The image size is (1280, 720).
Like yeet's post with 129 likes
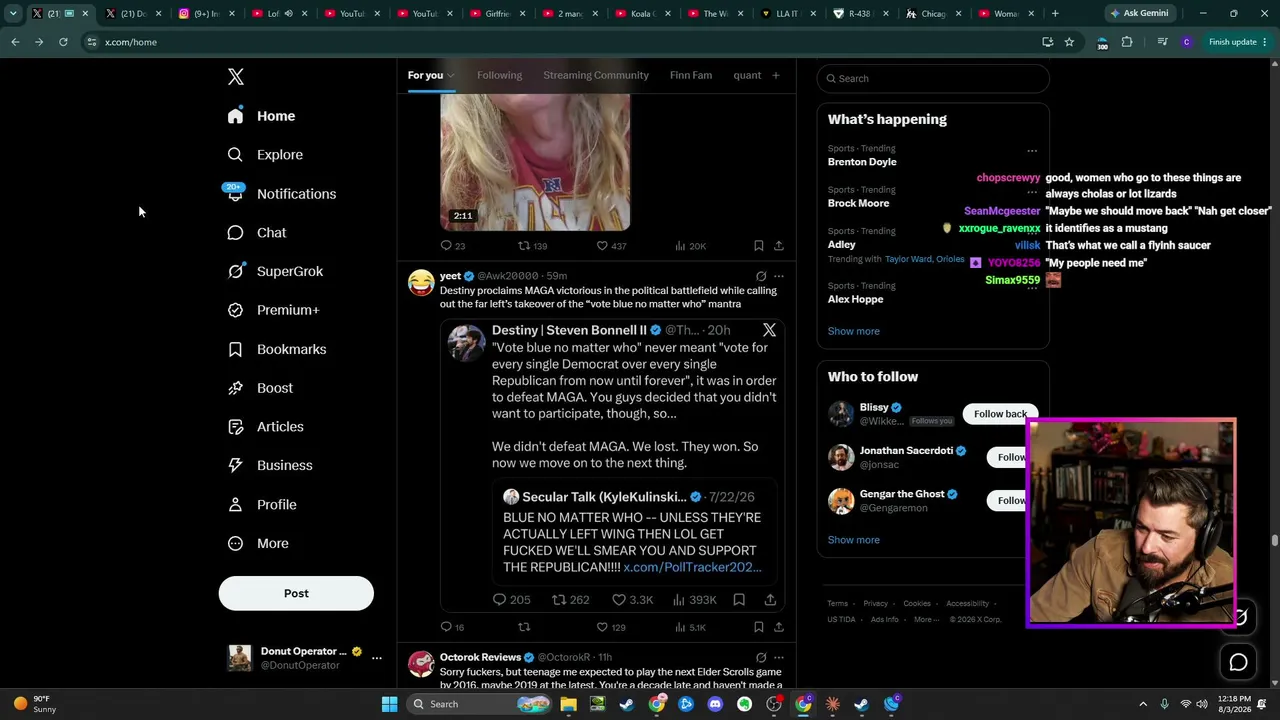tap(611, 627)
